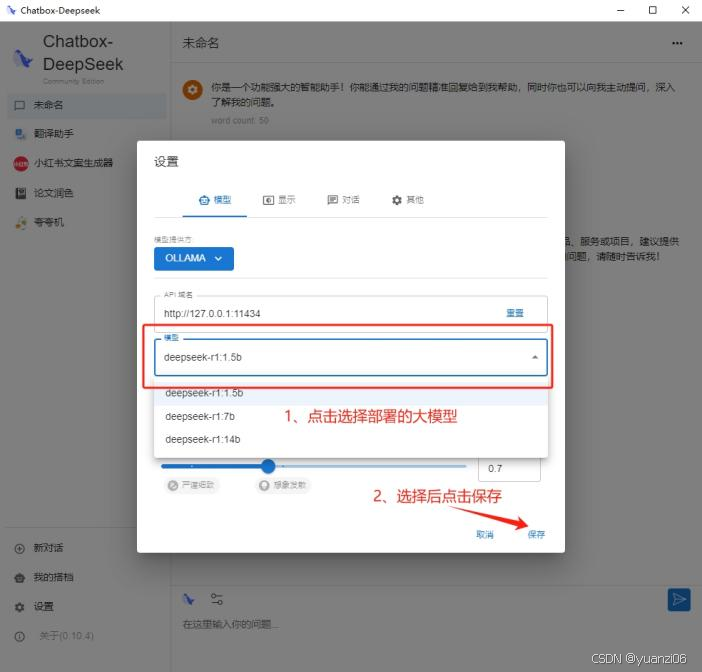Switch to the 模型 settings tab
The width and height of the screenshot is (702, 672).
[x=214, y=200]
